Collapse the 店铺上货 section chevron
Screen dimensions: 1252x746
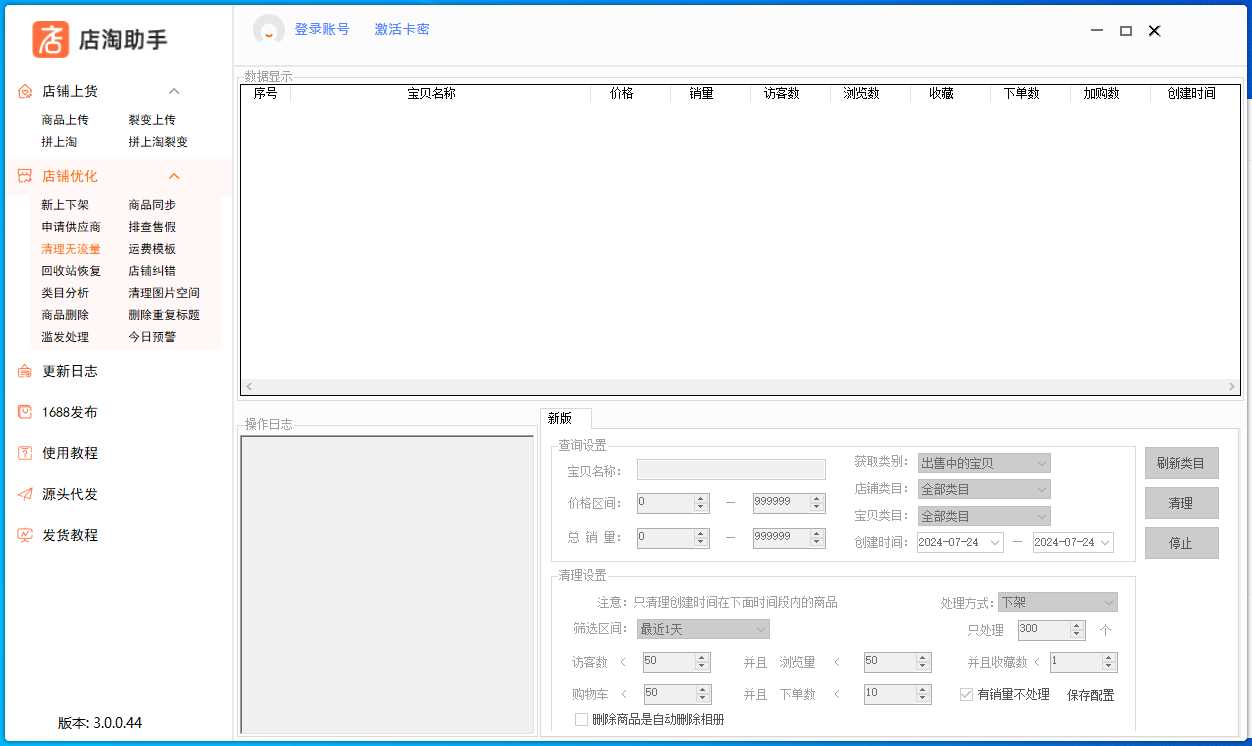(174, 92)
